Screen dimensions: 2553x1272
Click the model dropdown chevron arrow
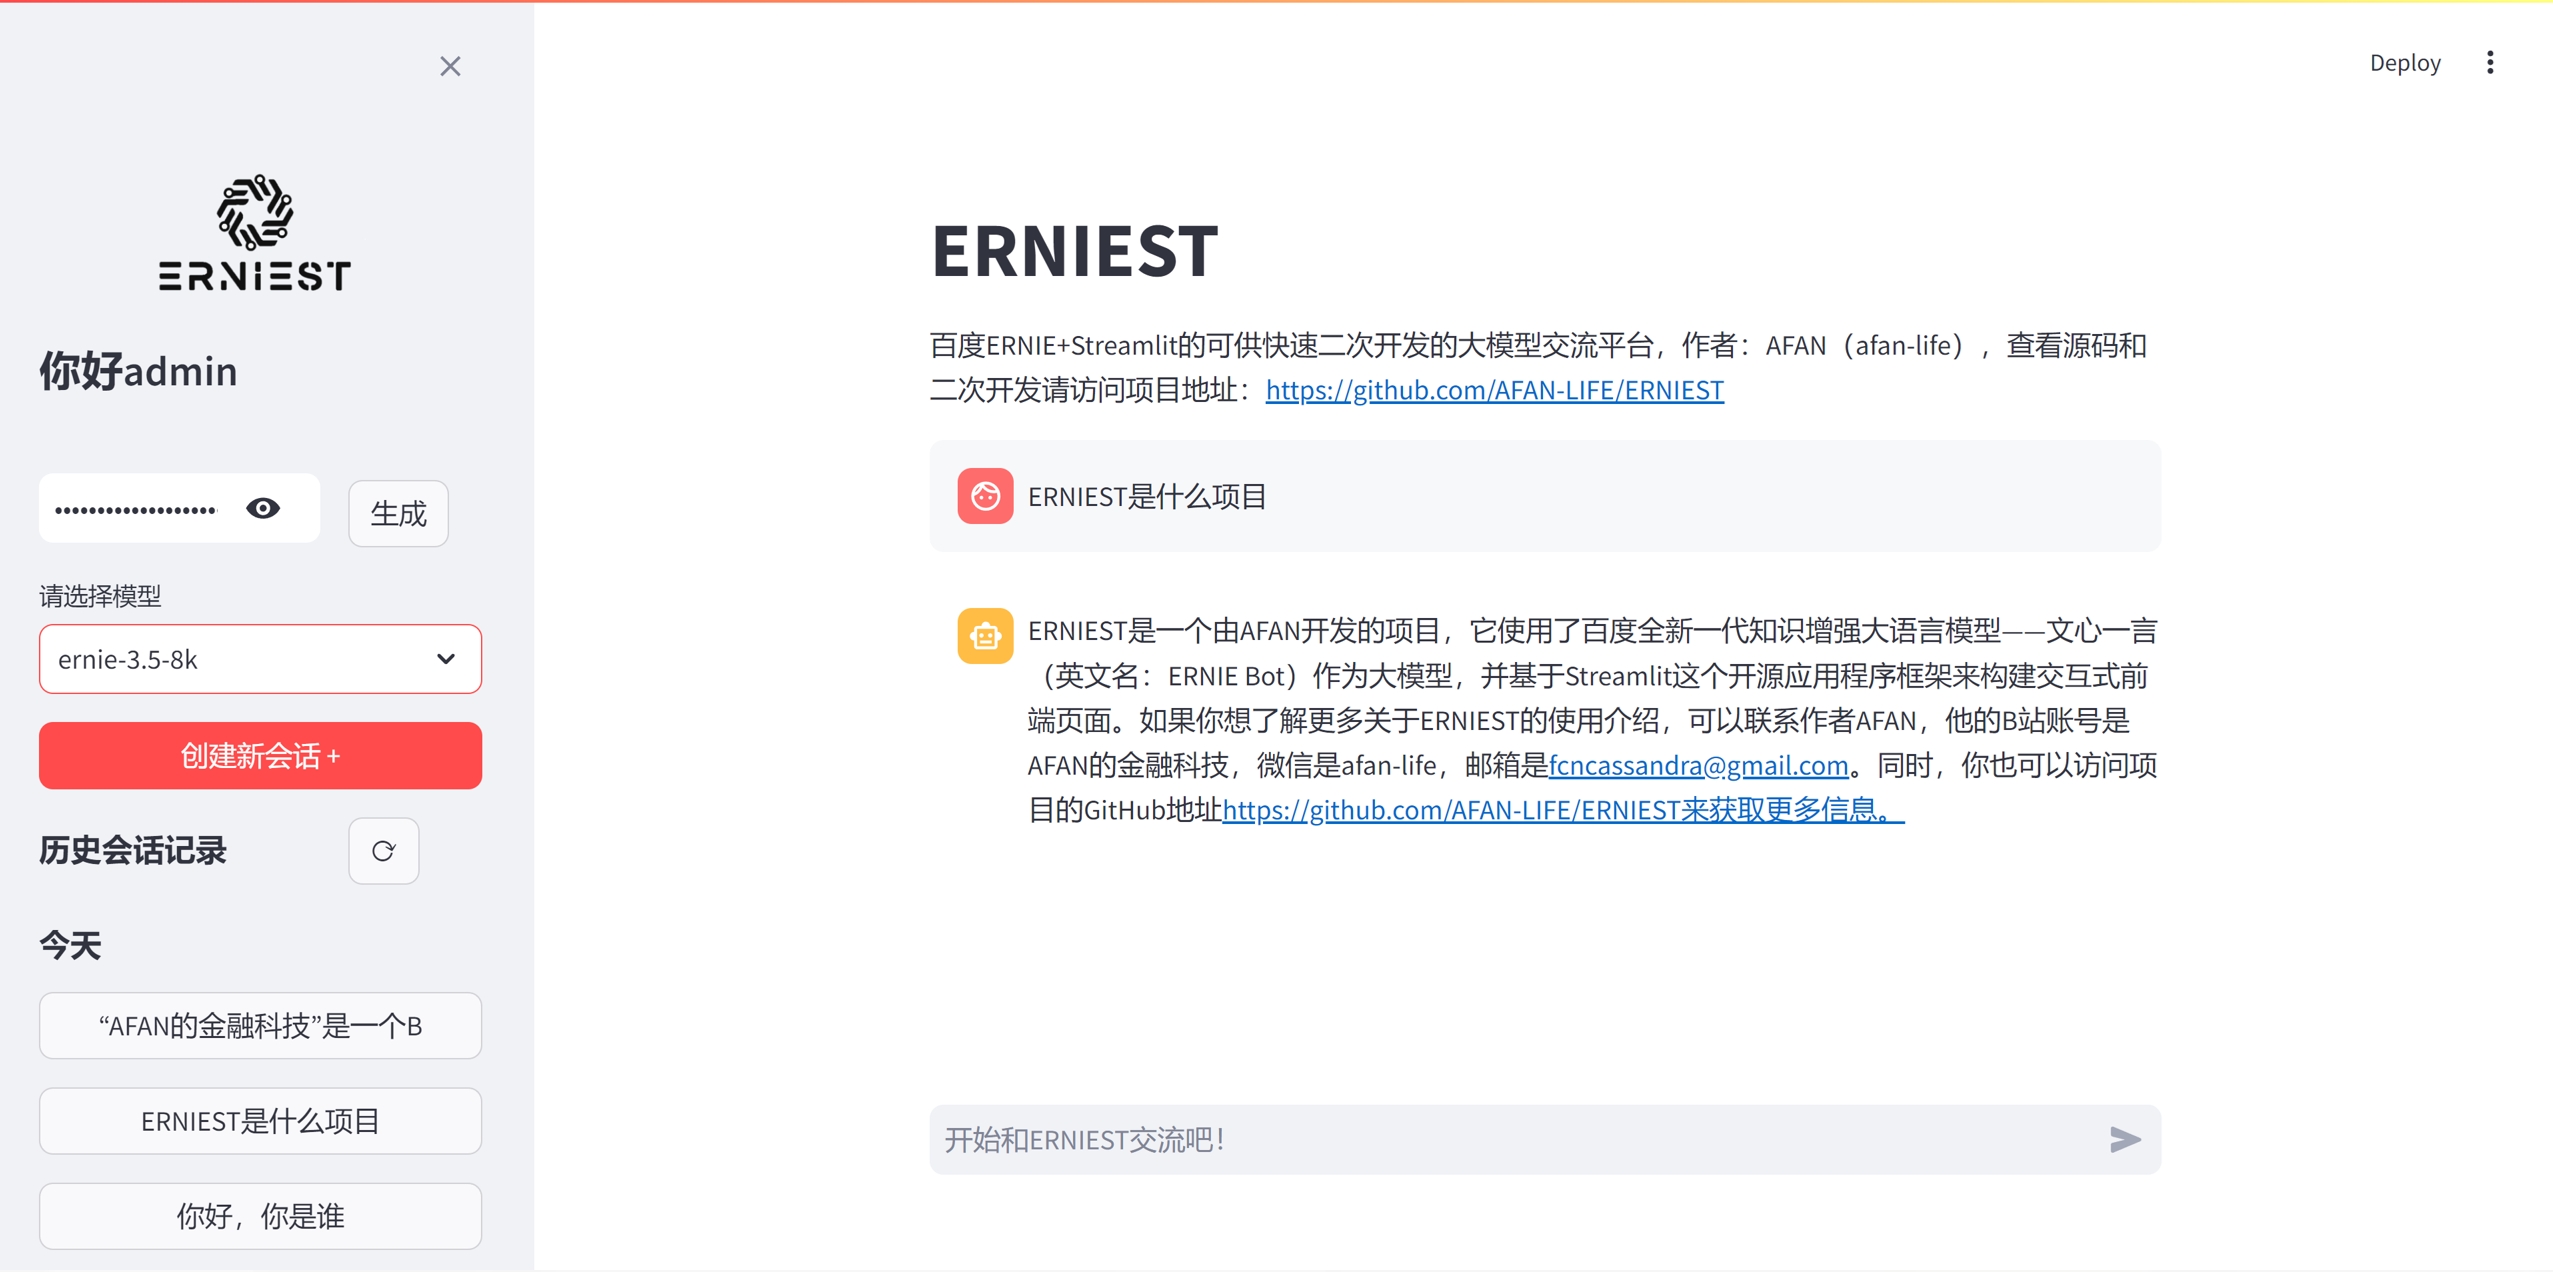point(446,659)
